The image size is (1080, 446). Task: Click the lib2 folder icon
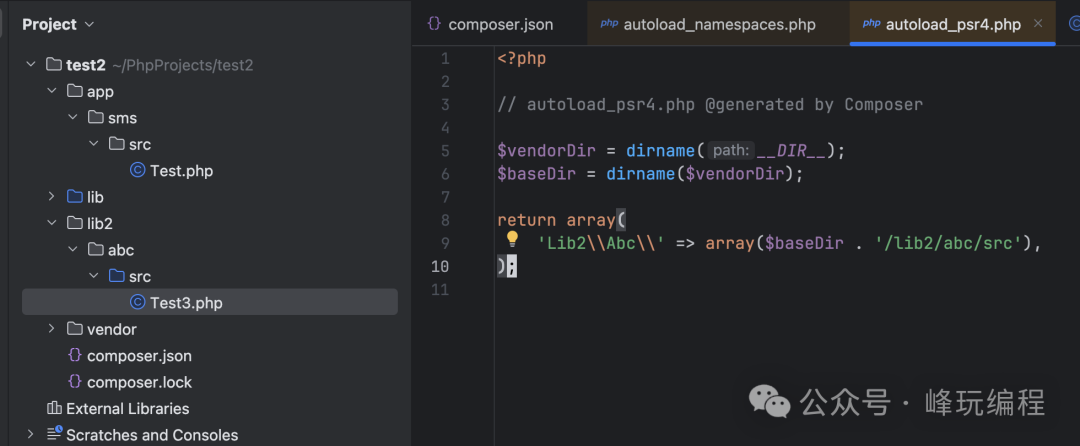tap(75, 223)
